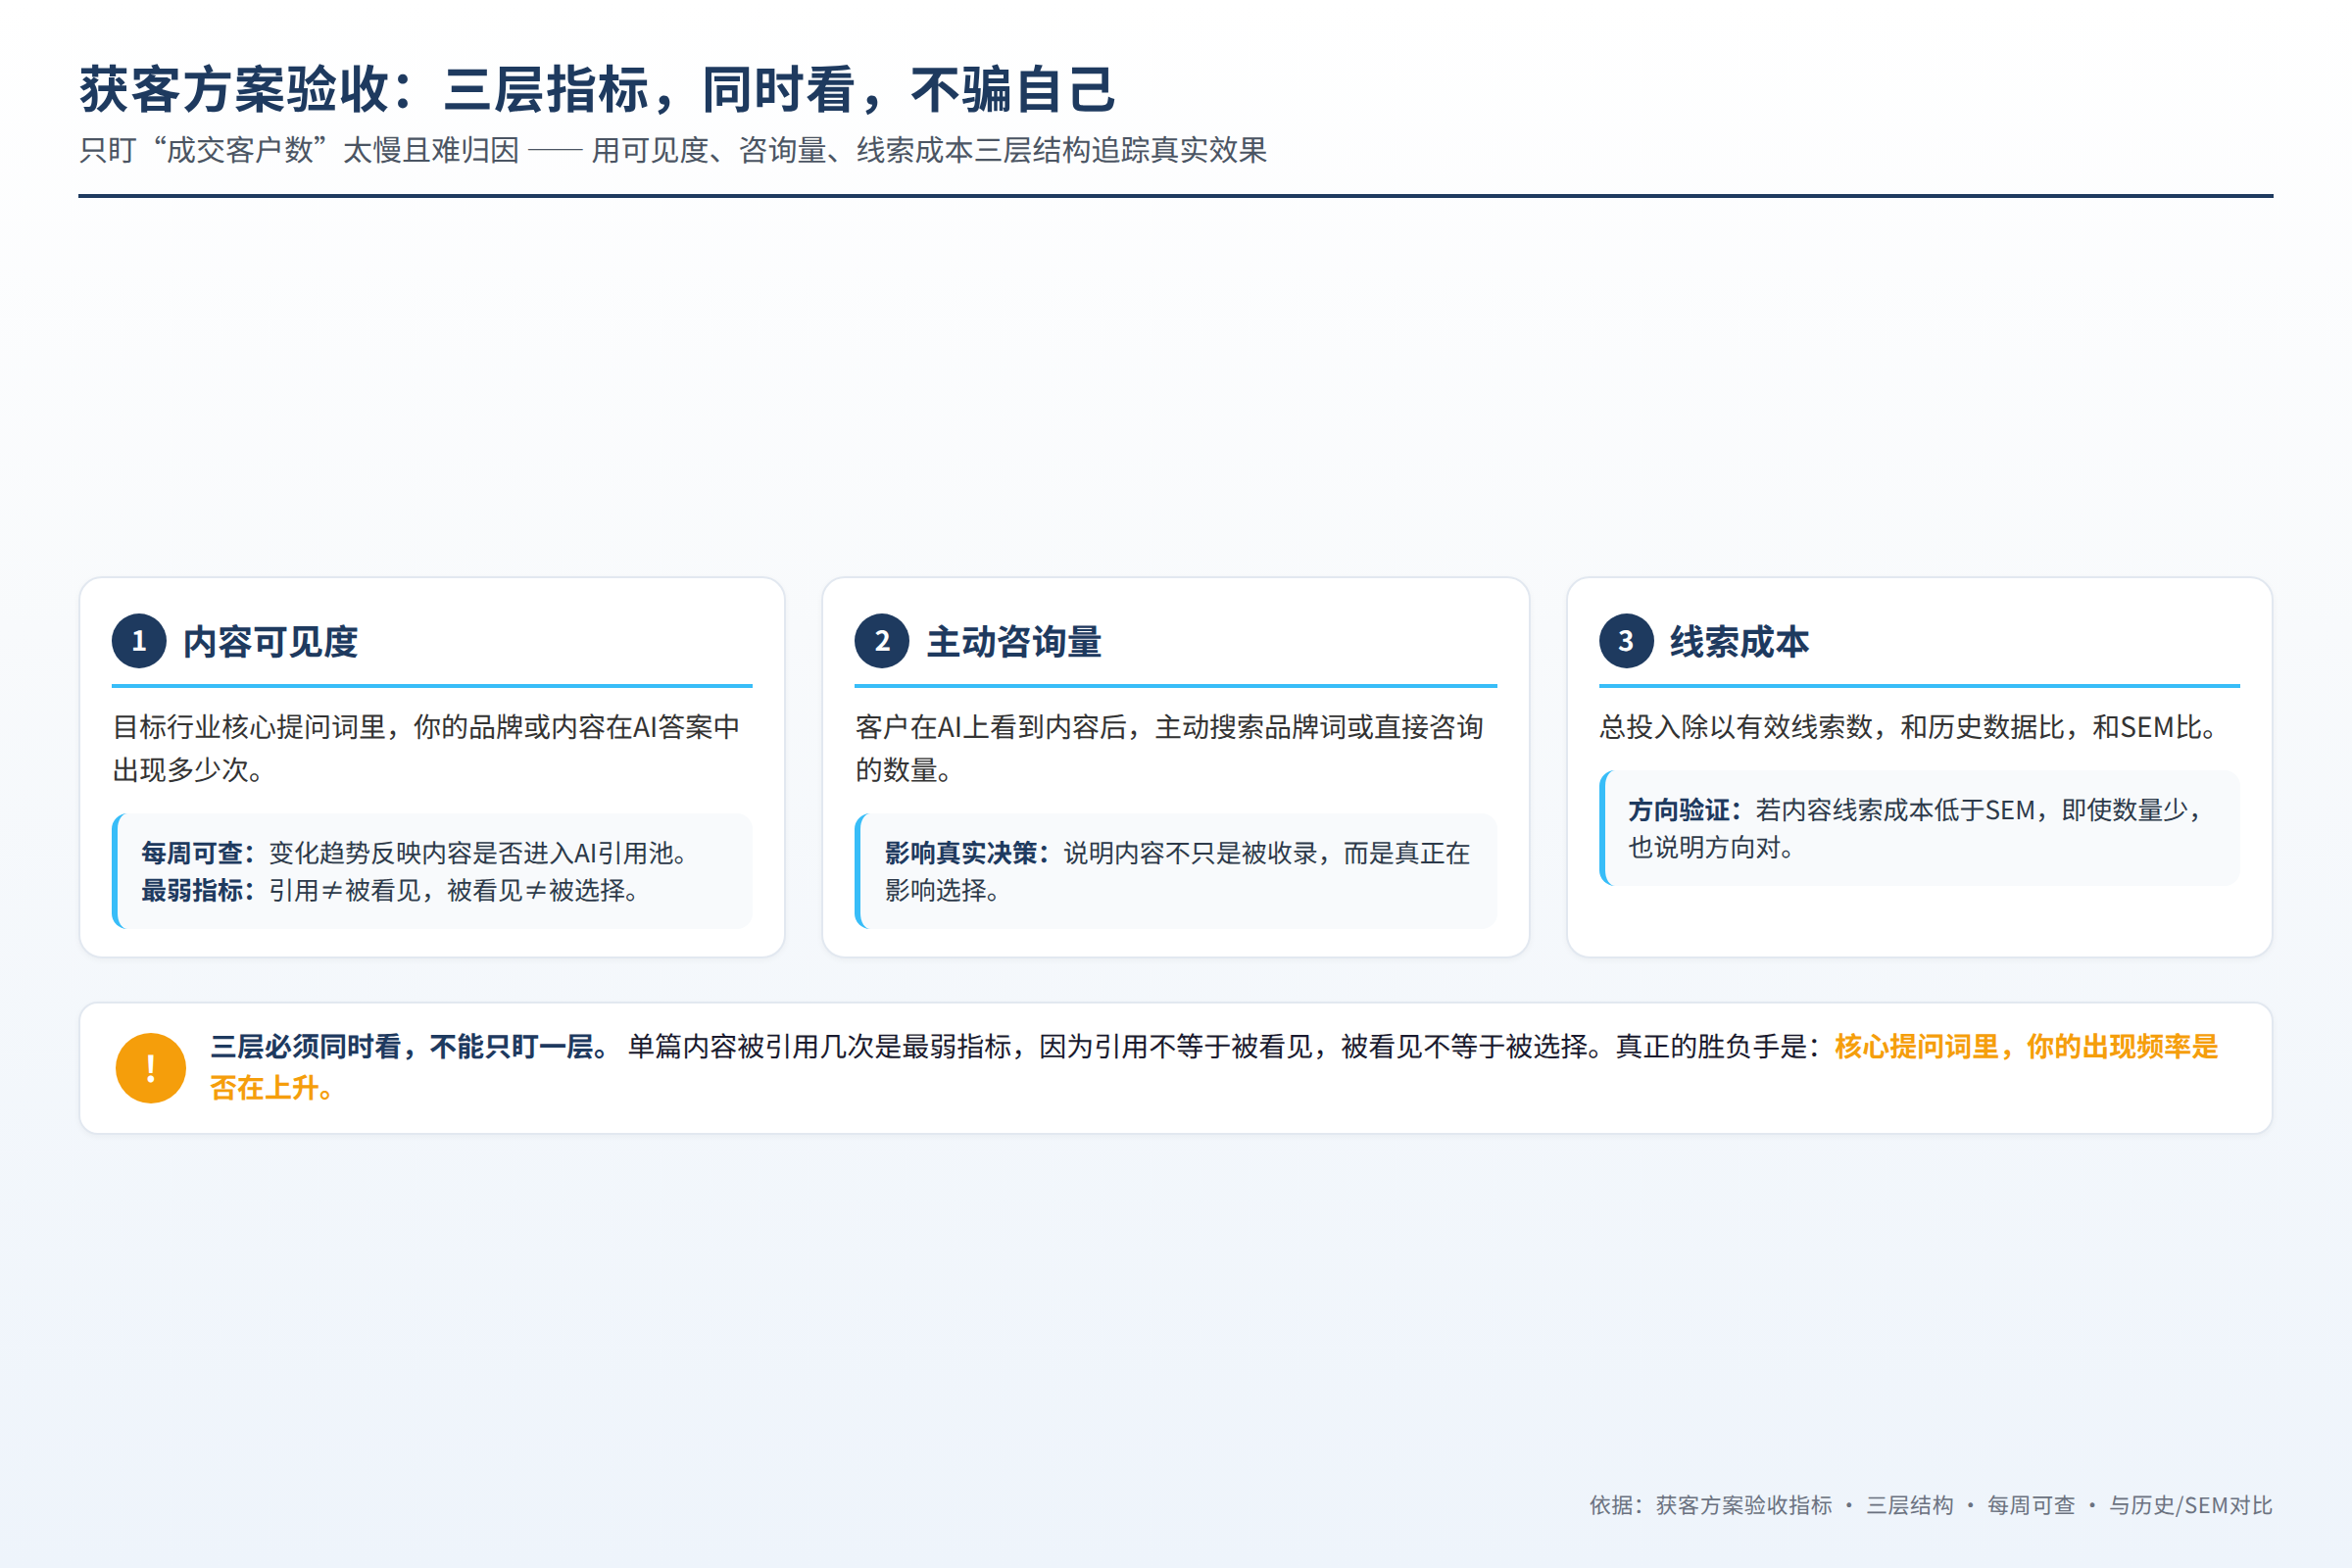Click the 方向验证 note box
Screen dimensions: 2352x1568
coord(1919,828)
